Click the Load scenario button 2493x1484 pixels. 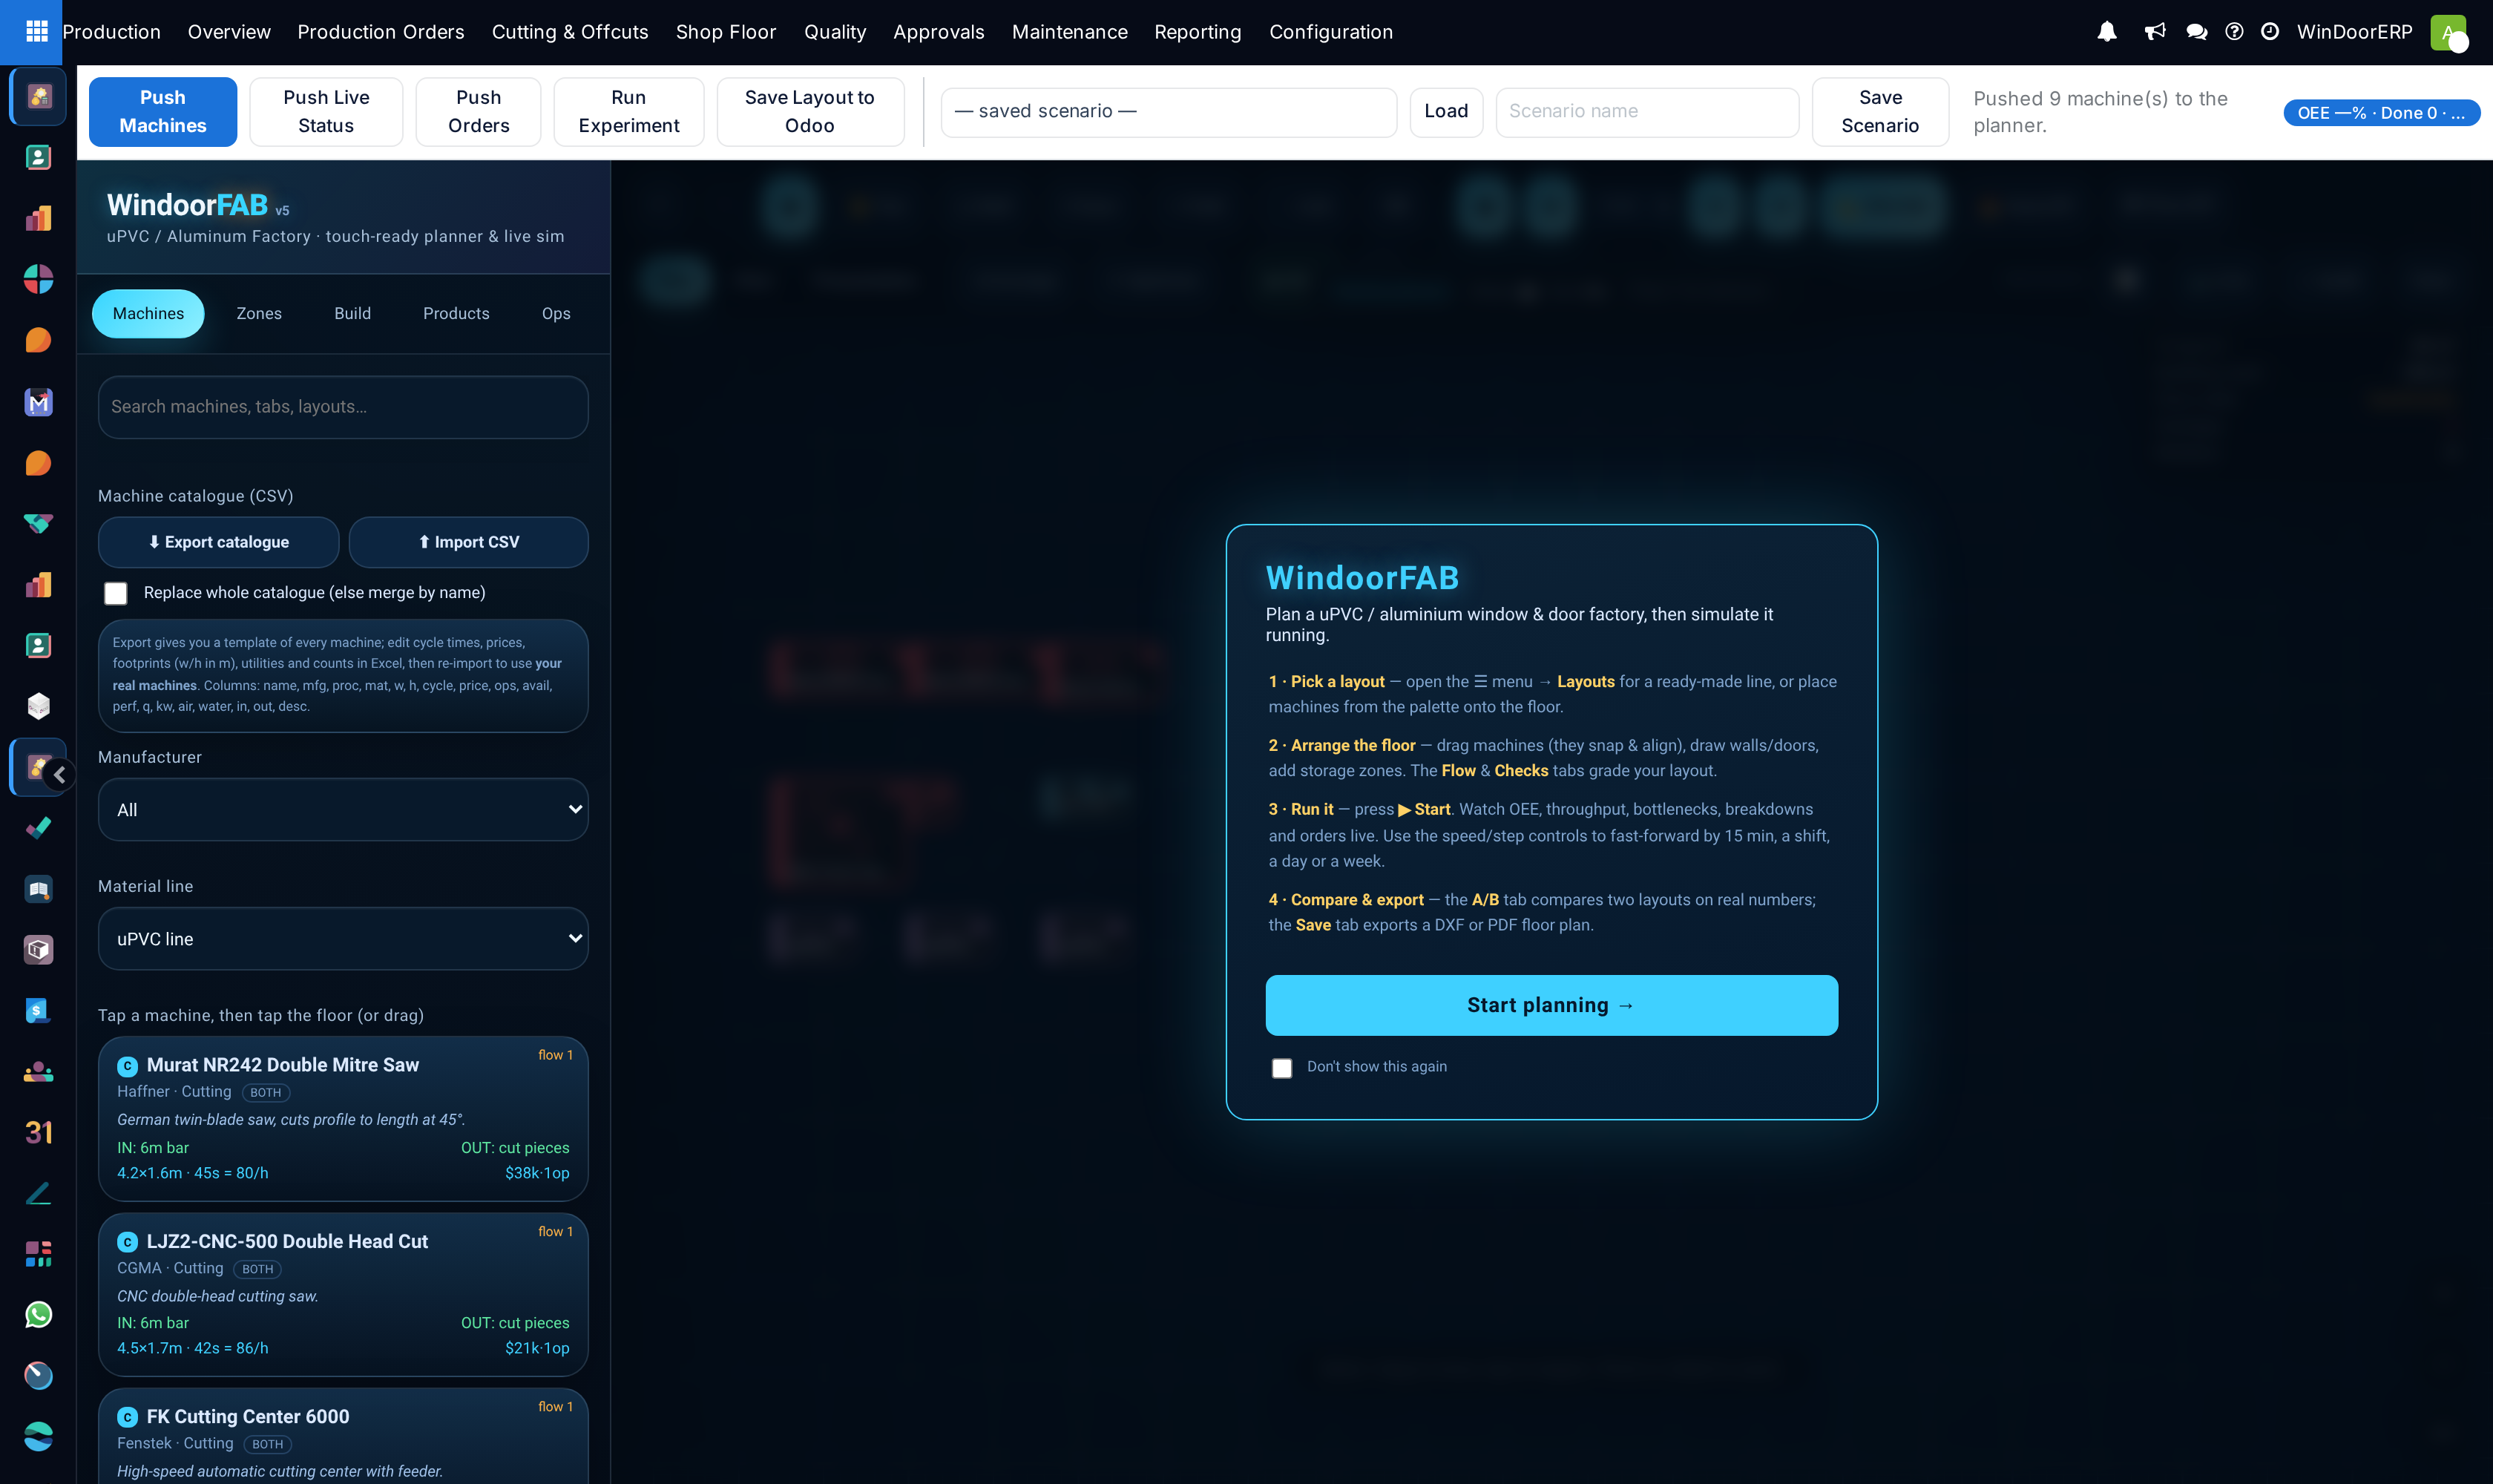click(1446, 112)
